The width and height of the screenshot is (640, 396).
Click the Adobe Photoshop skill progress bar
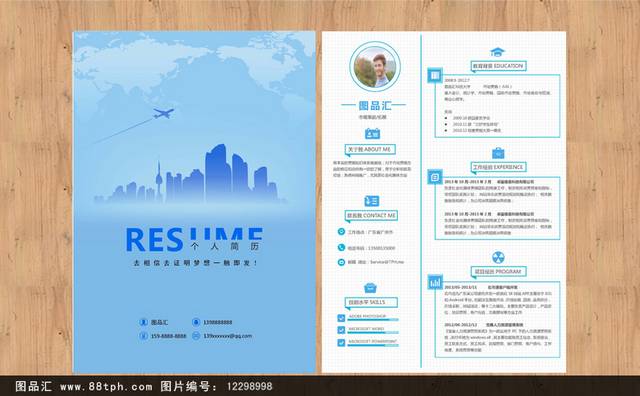tap(373, 320)
